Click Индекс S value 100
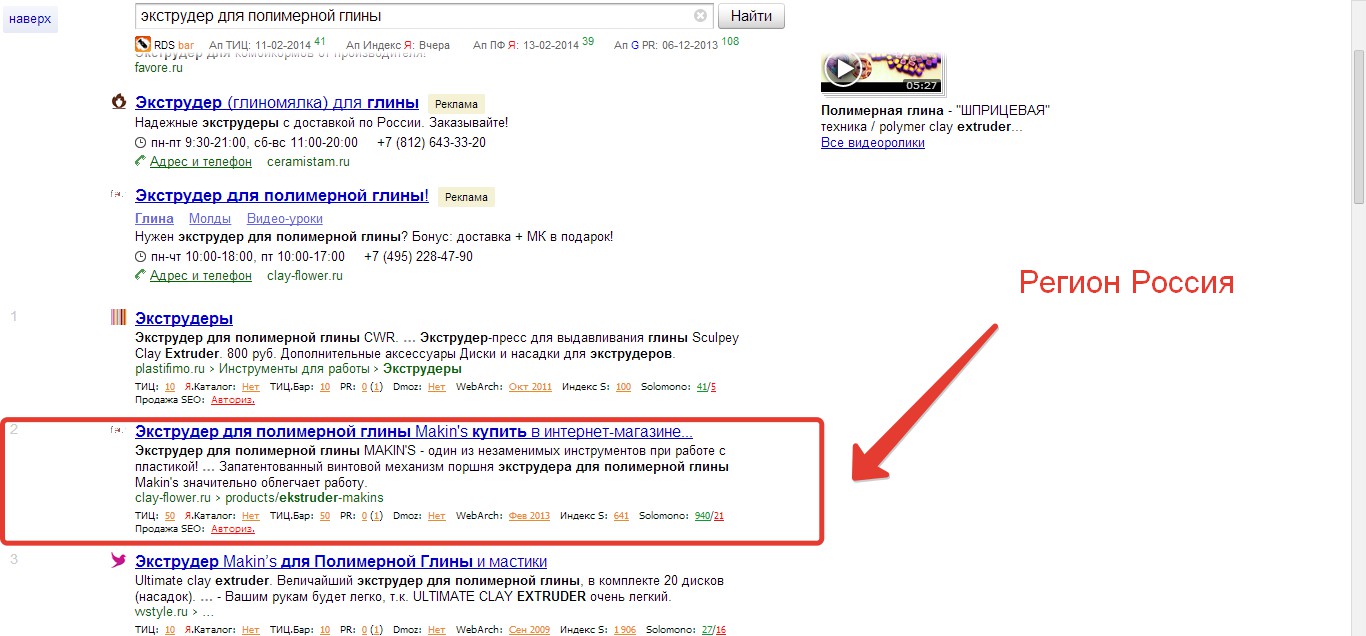The width and height of the screenshot is (1366, 636). (x=623, y=387)
